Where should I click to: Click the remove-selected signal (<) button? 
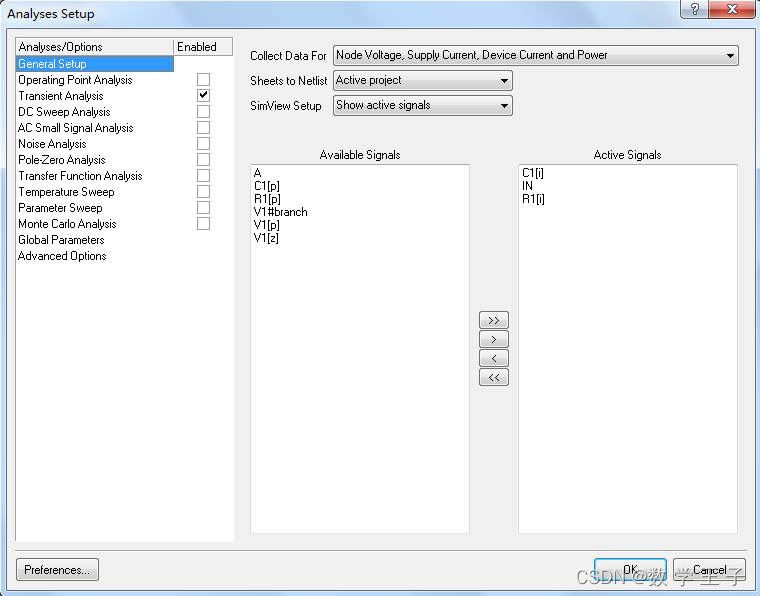(494, 358)
